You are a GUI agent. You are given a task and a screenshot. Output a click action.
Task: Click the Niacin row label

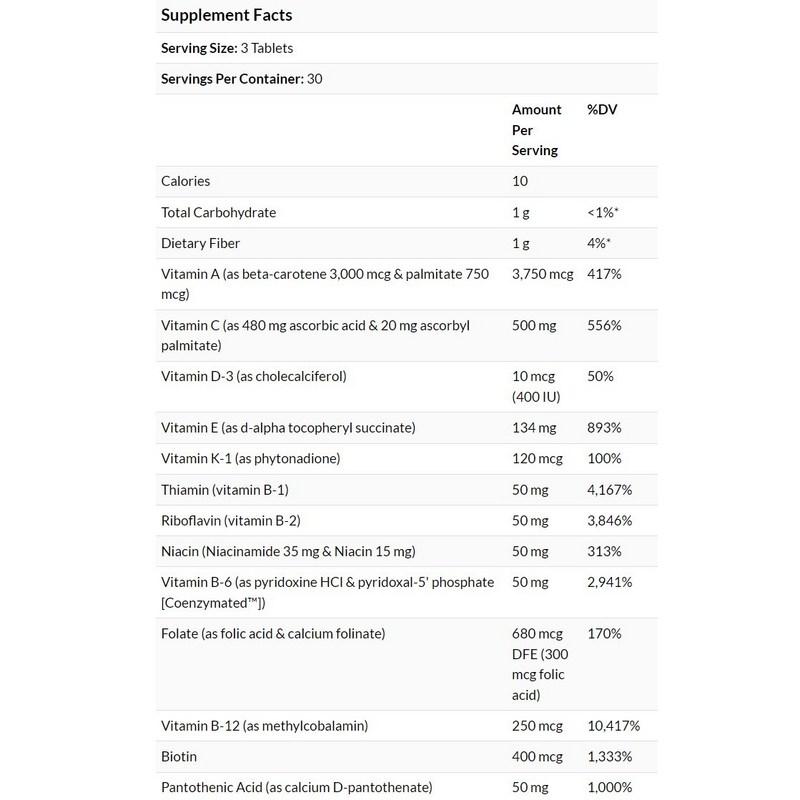pos(290,552)
